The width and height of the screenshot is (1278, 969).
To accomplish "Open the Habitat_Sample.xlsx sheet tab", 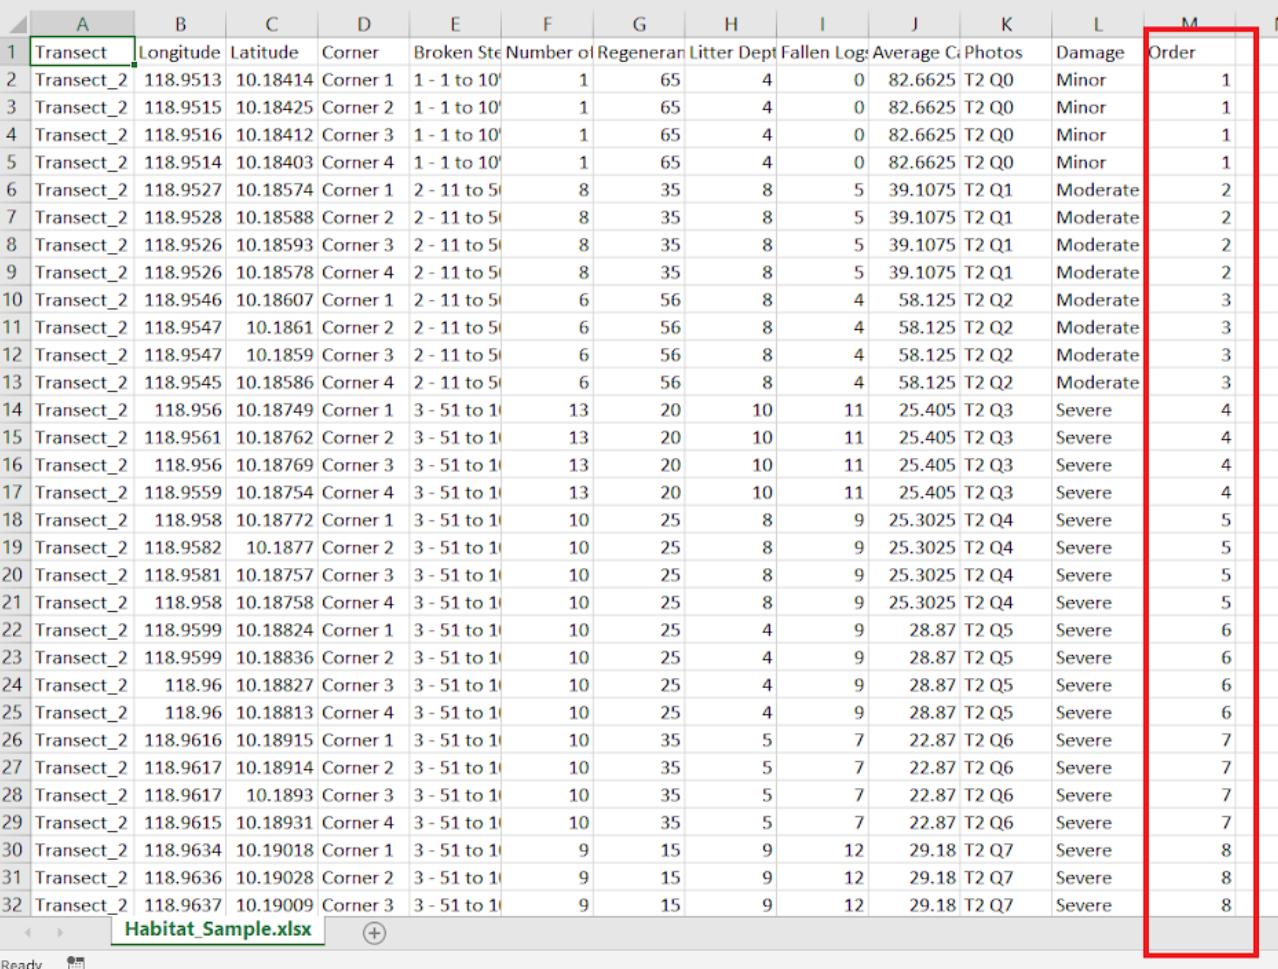I will coord(217,929).
